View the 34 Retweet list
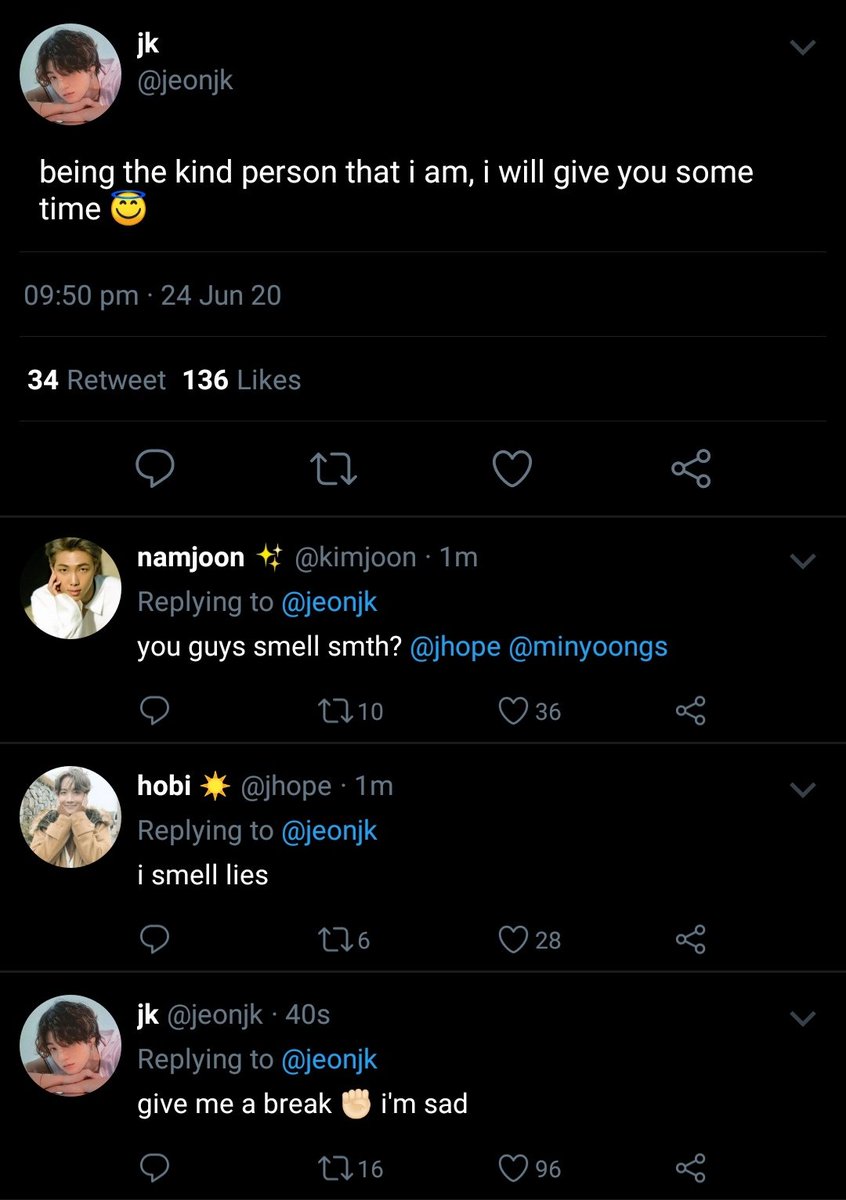The width and height of the screenshot is (846, 1200). [96, 380]
